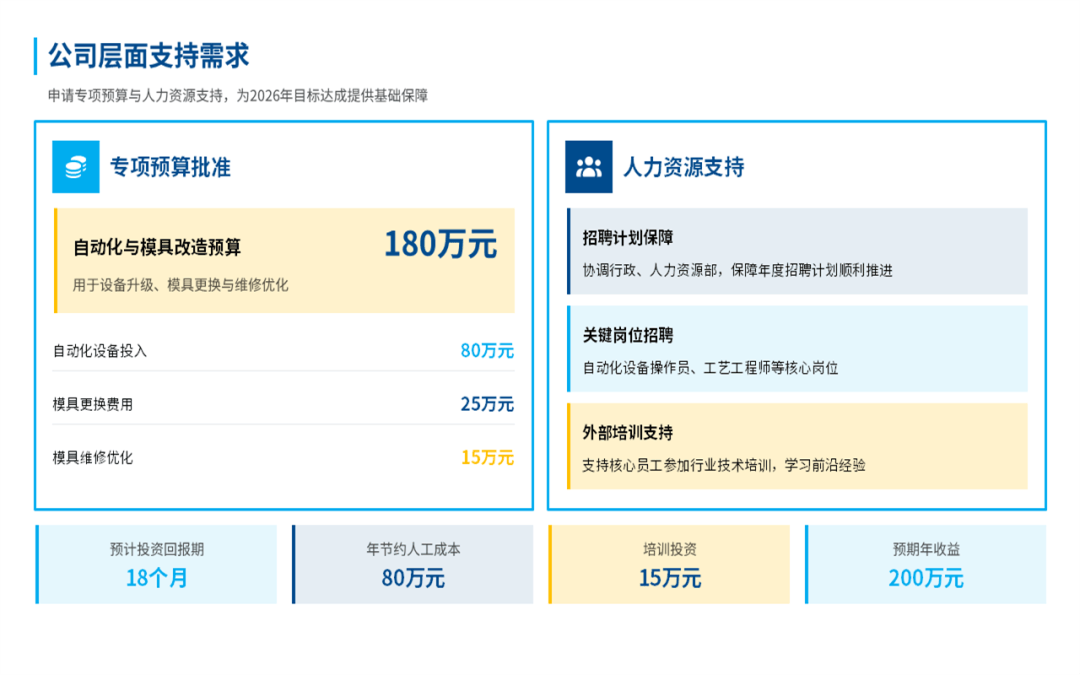Select the 公司层面支持需求 page title
Viewport: 1080px width, 675px height.
point(149,56)
